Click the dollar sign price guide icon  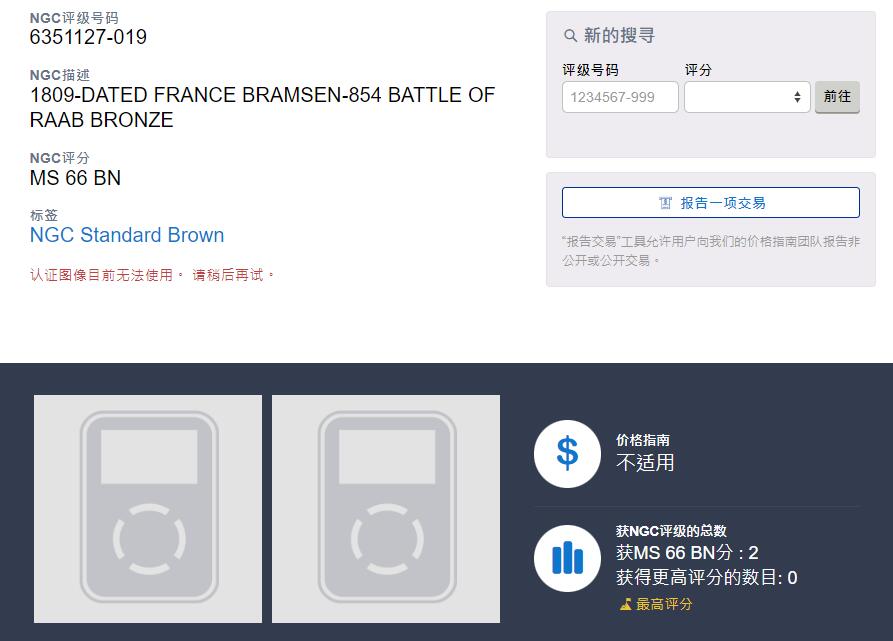click(x=567, y=453)
